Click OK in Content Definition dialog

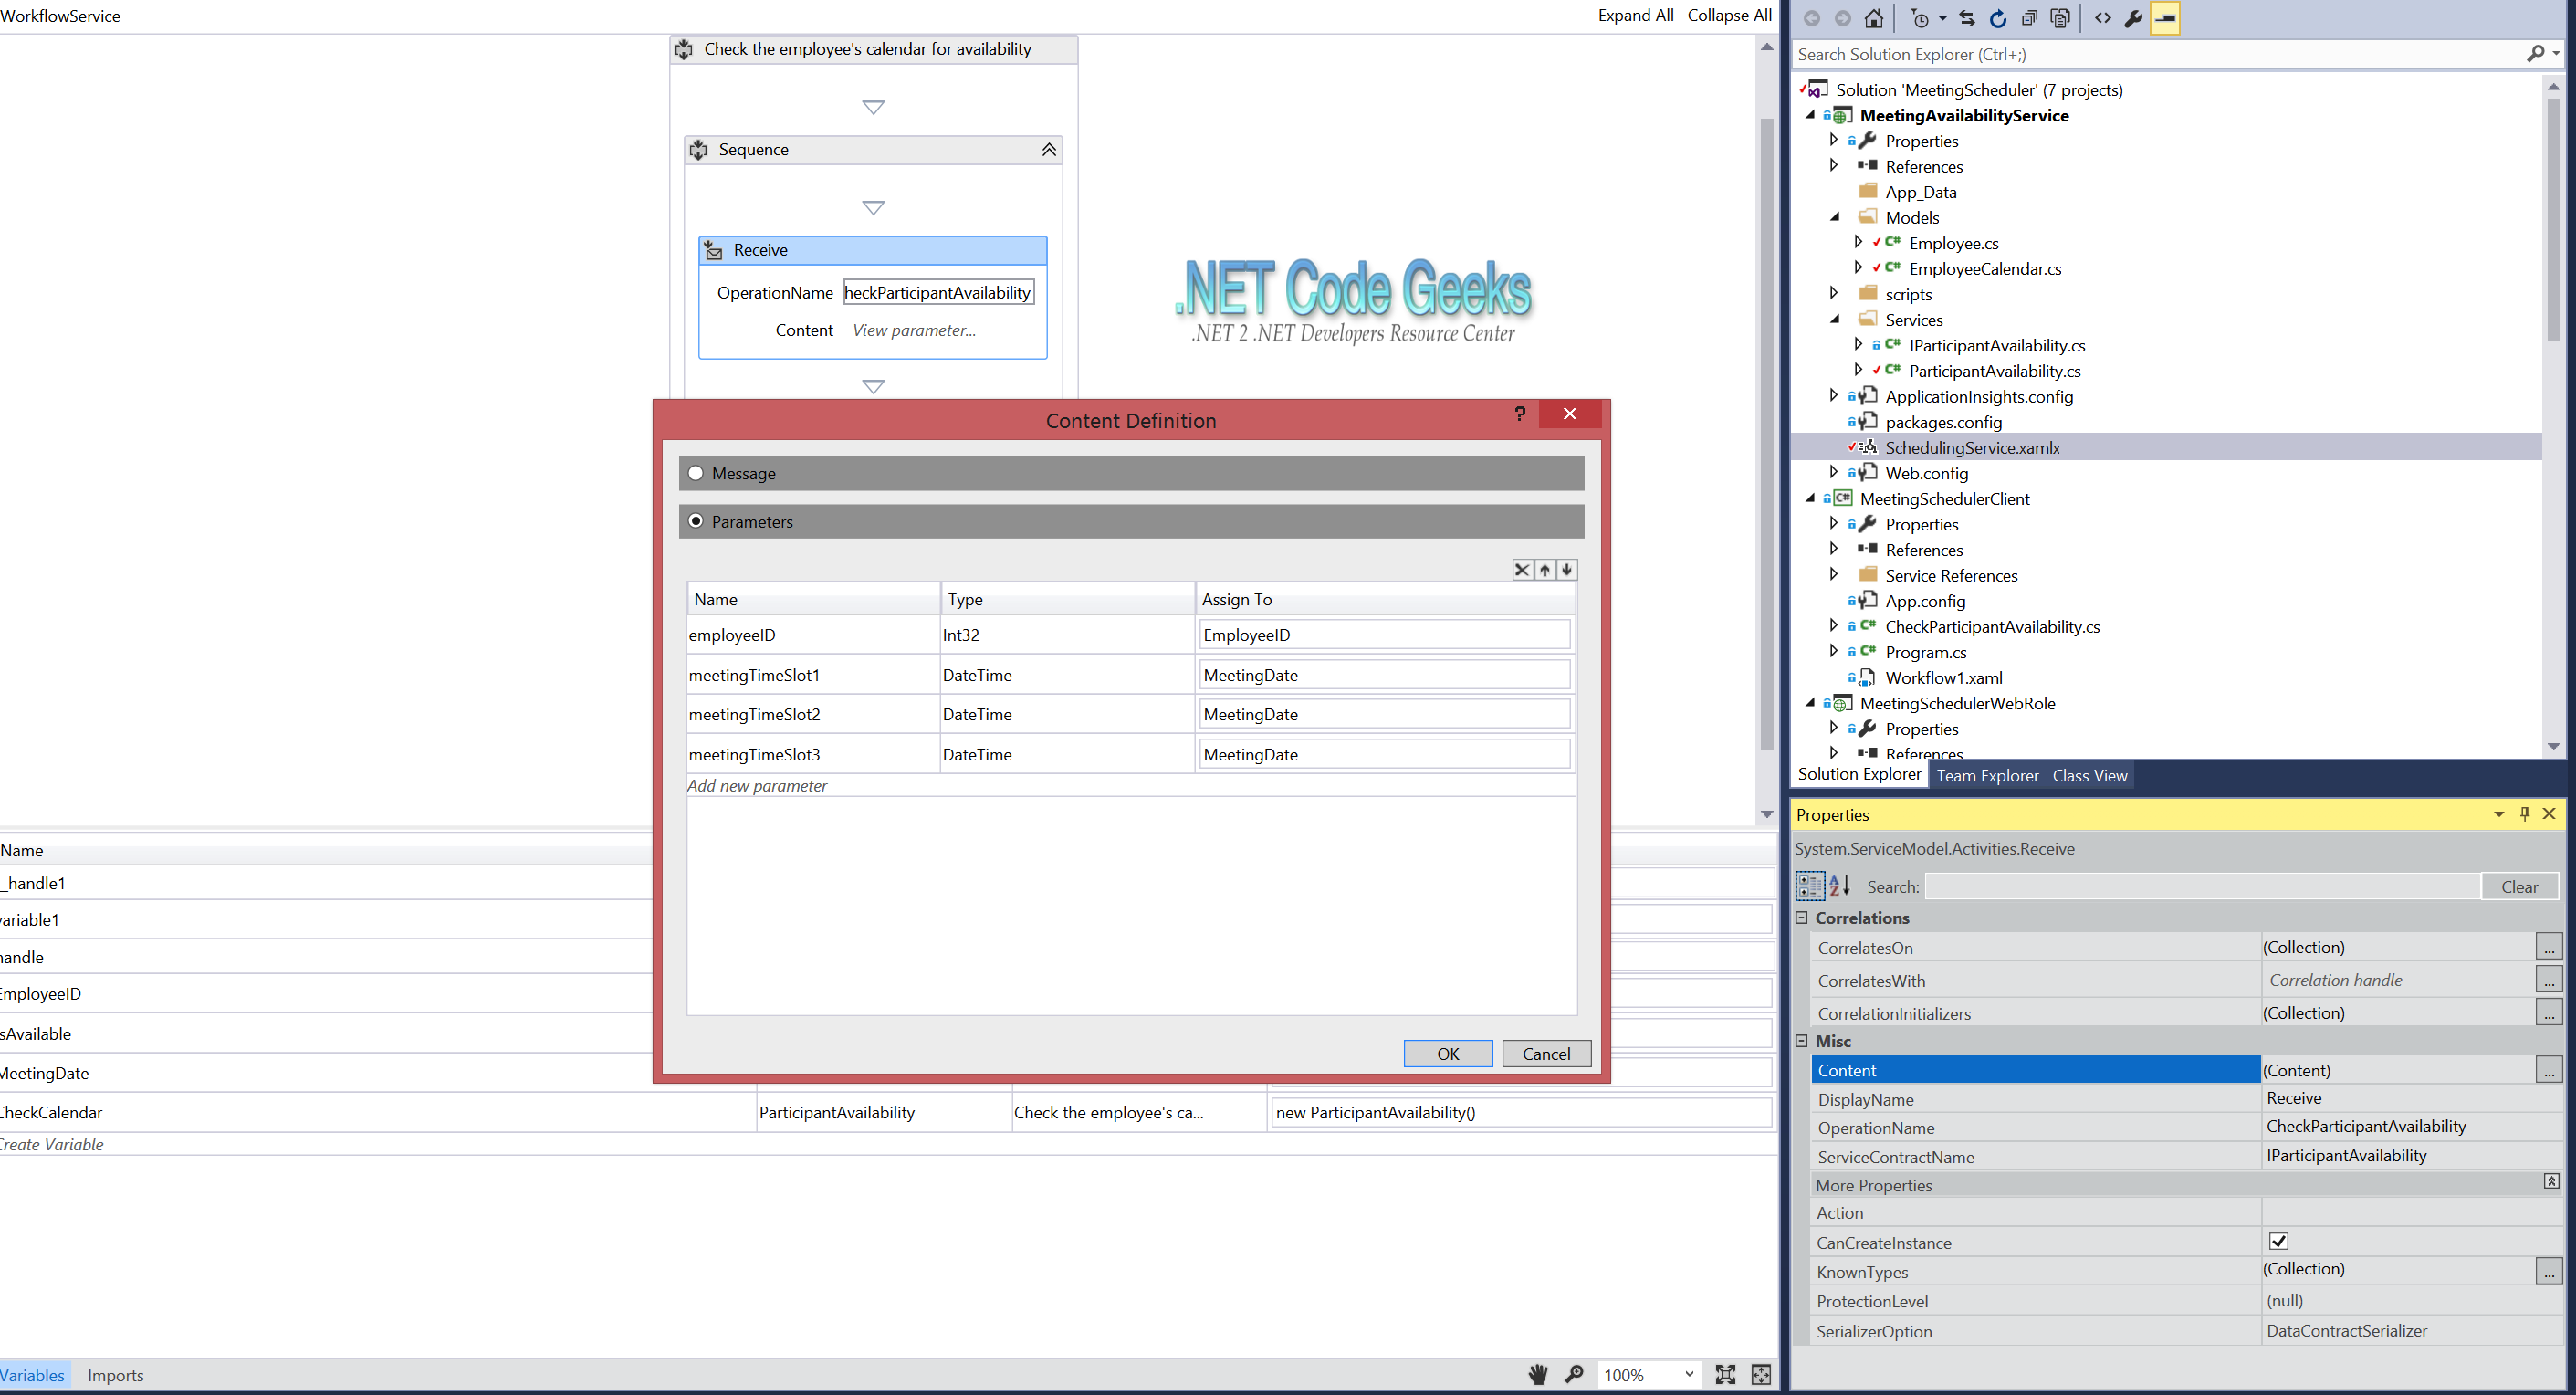click(1447, 1053)
